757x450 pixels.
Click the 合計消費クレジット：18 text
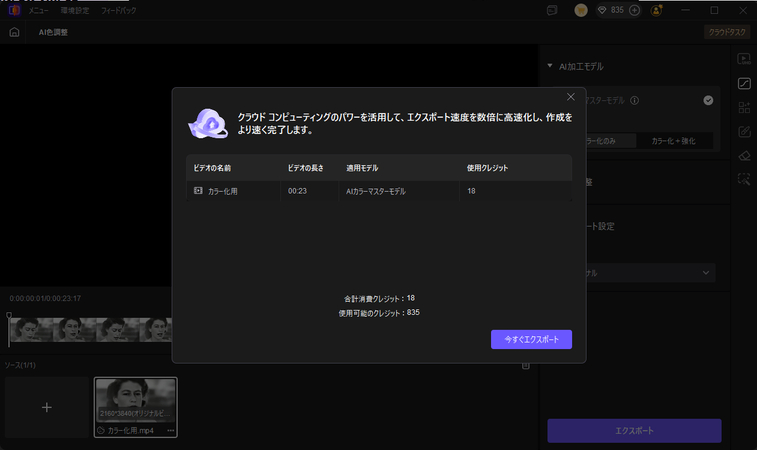pyautogui.click(x=379, y=298)
